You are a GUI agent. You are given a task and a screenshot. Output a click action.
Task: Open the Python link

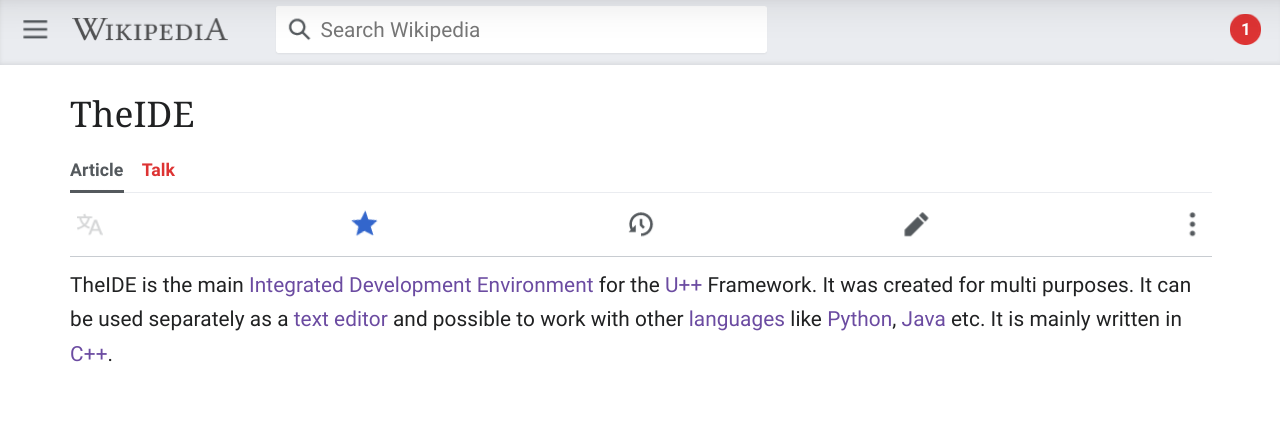(859, 320)
